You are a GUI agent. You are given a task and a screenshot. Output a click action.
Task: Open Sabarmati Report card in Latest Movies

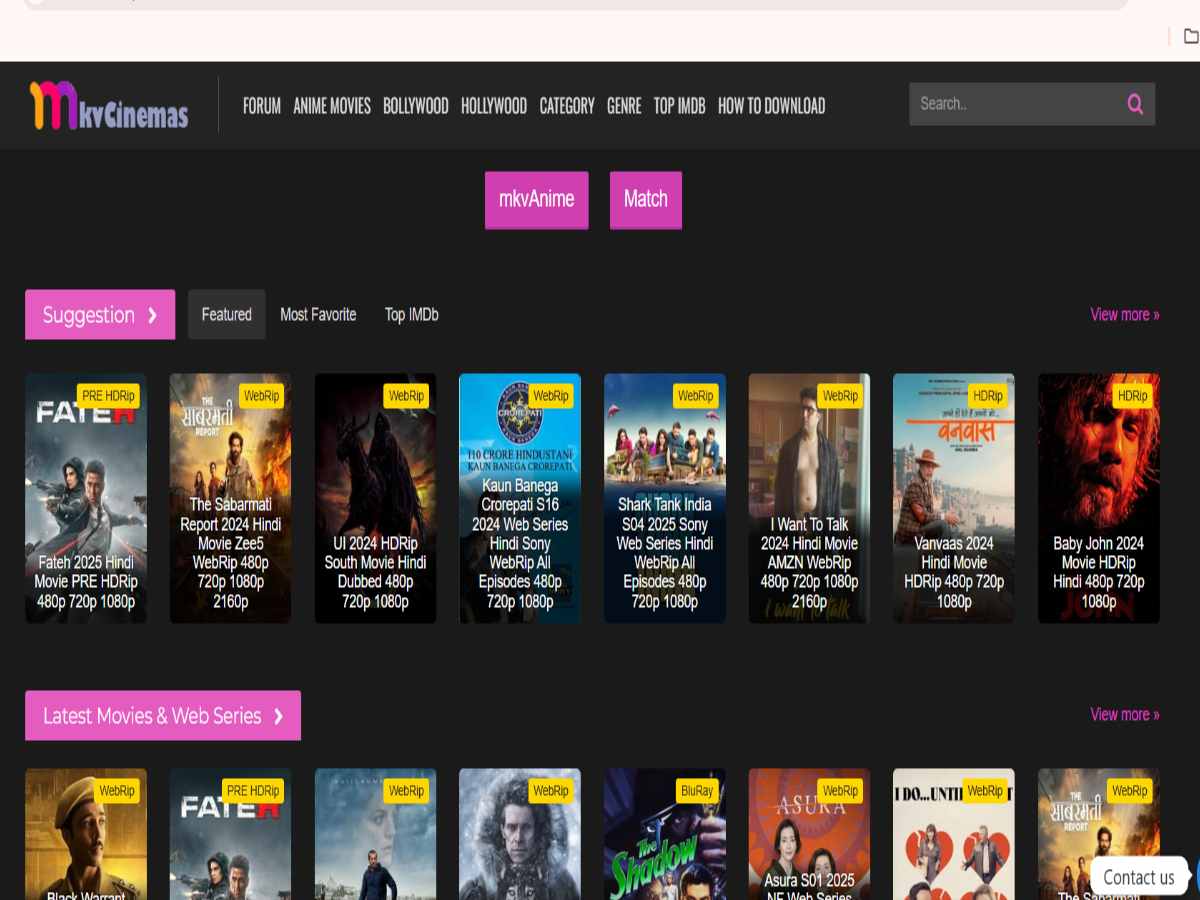[x=1099, y=835]
